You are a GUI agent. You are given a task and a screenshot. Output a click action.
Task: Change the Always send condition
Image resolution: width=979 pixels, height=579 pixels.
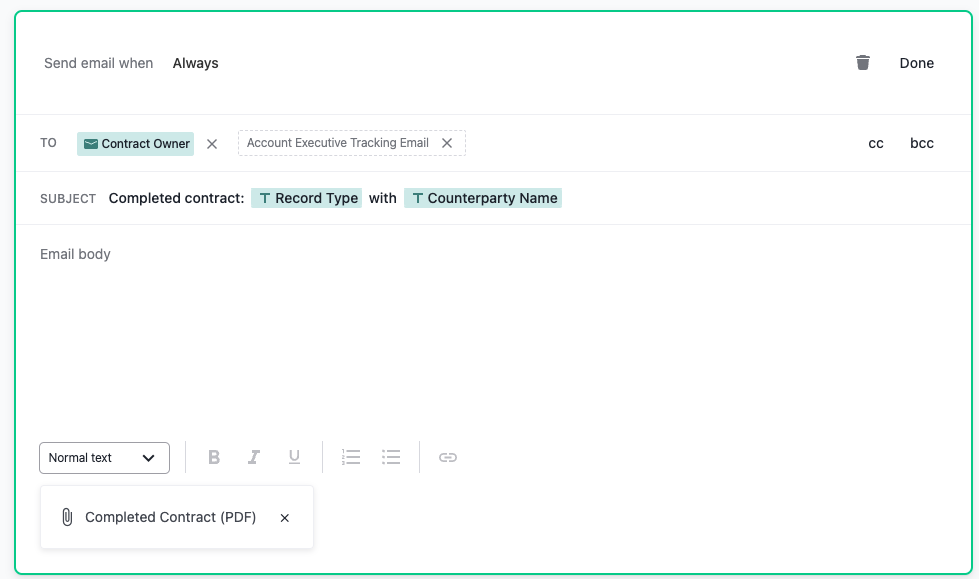click(195, 62)
